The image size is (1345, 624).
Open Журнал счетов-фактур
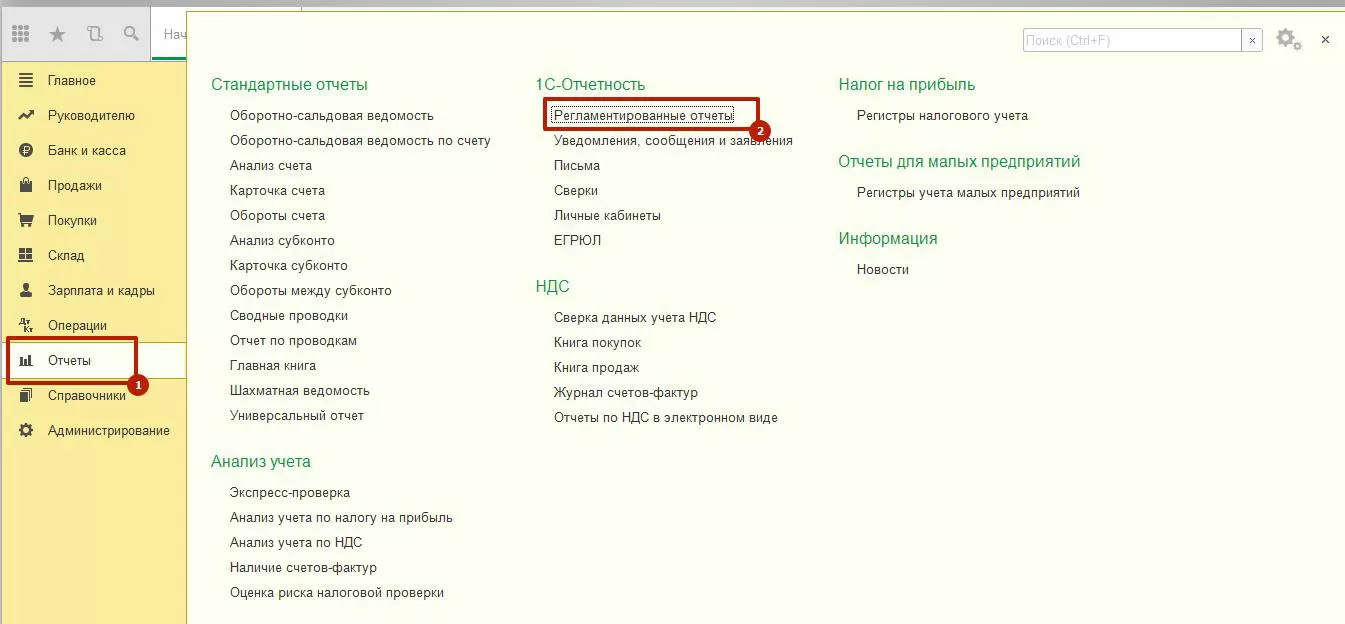(x=626, y=392)
